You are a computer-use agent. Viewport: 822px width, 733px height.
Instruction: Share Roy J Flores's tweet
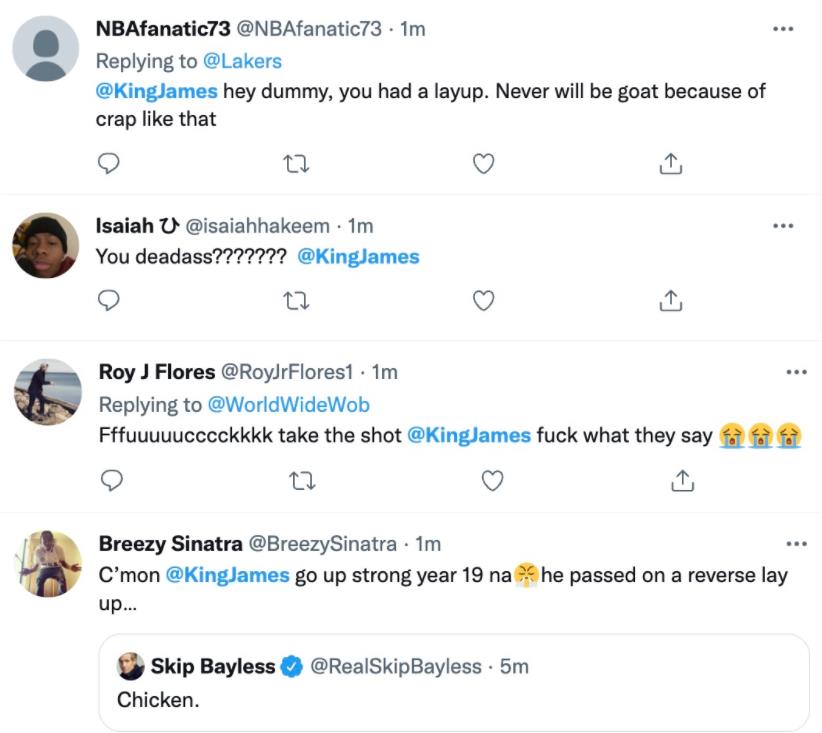681,481
